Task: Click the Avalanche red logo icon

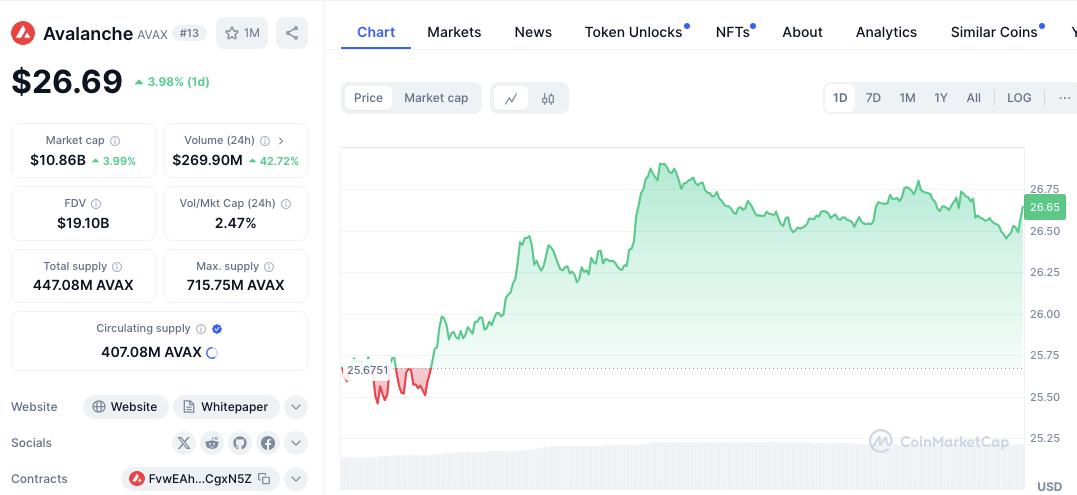Action: (23, 33)
